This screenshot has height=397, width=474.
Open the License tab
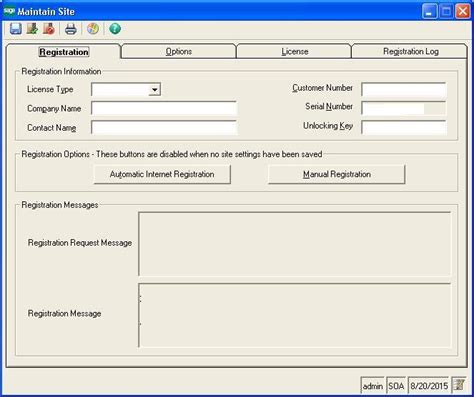pos(294,51)
